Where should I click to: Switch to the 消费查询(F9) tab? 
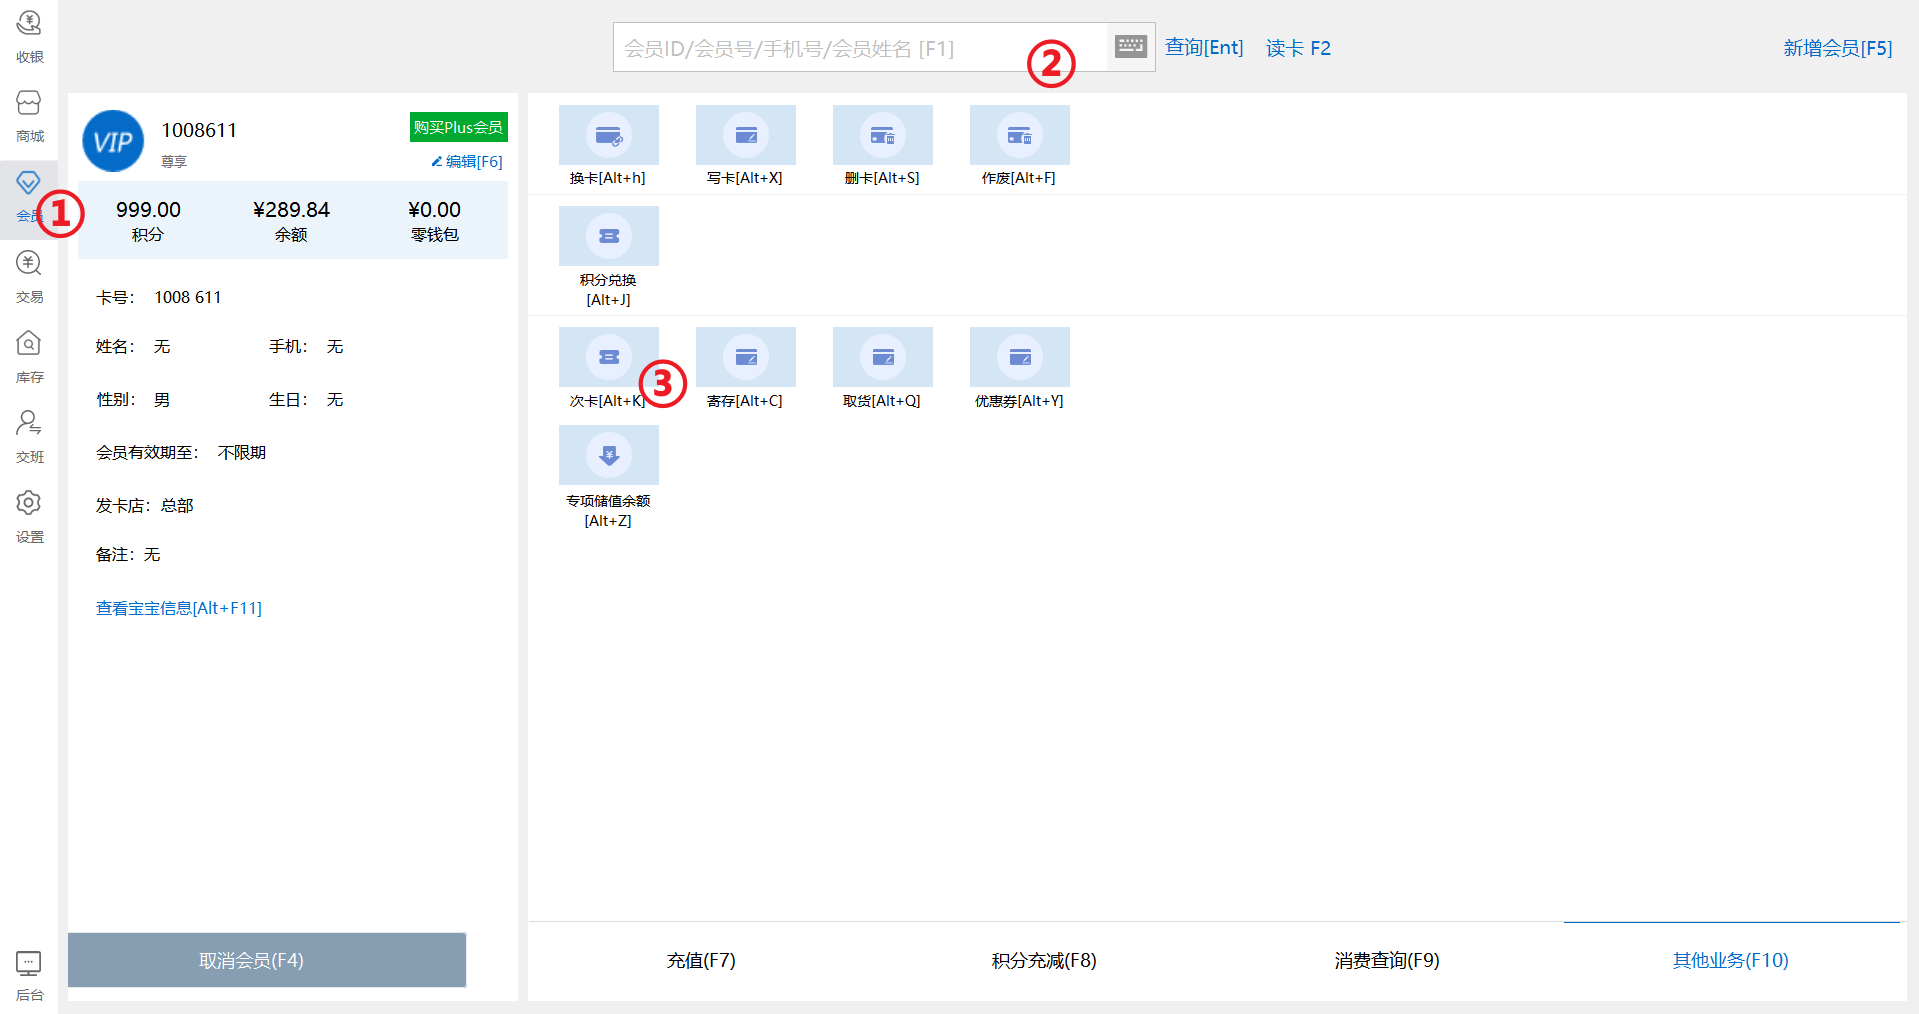1386,960
